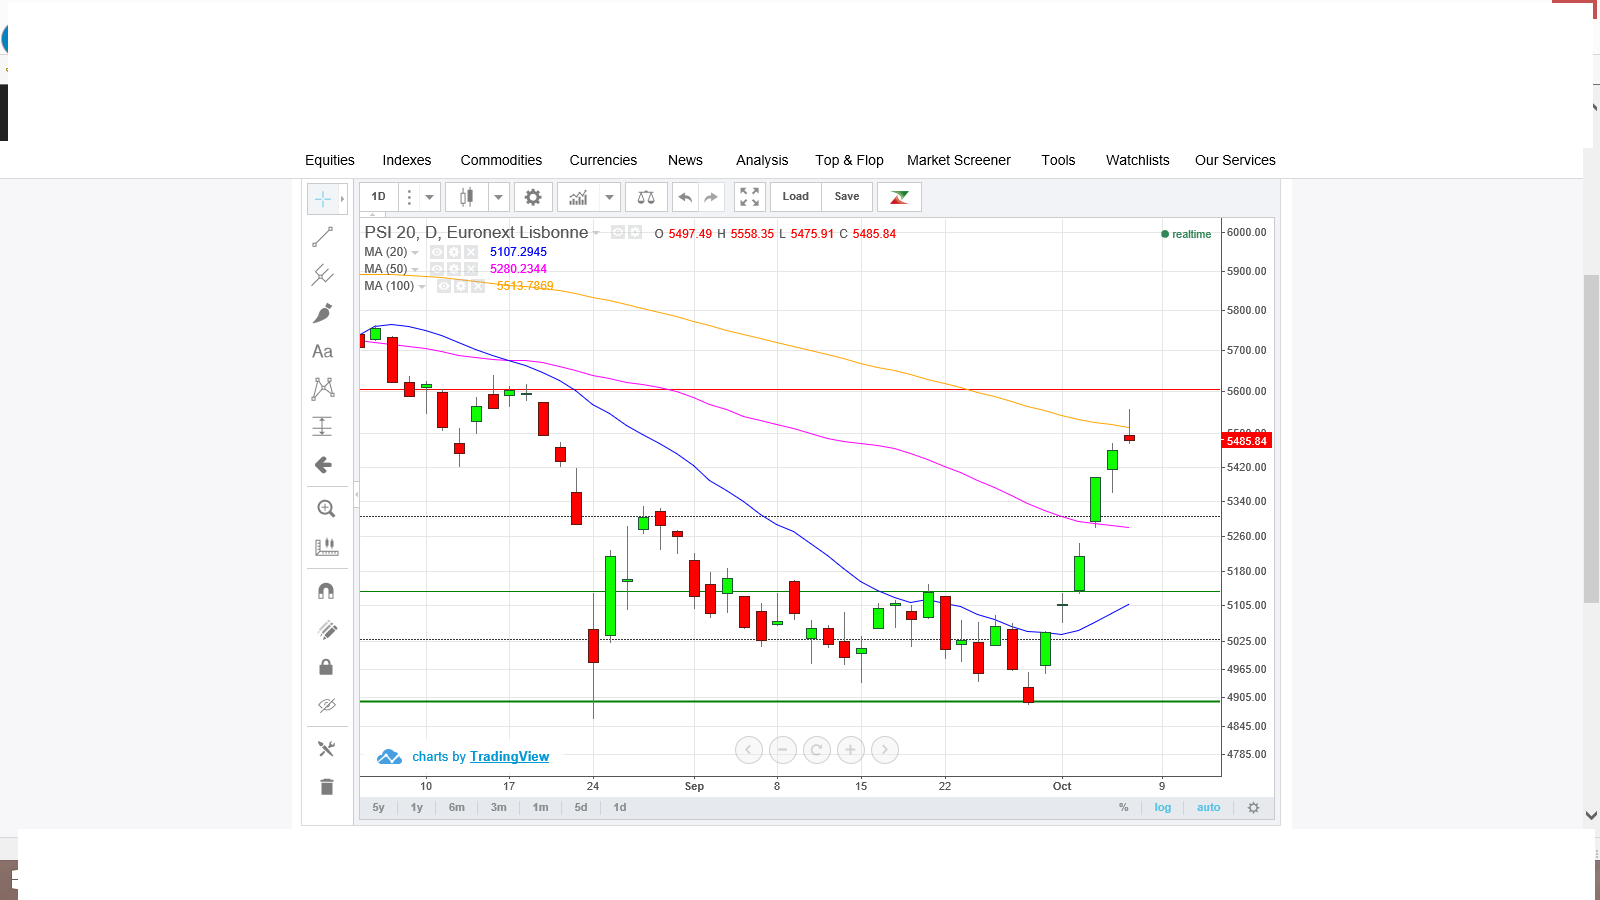Open the TradingView link
Viewport: 1600px width, 900px height.
click(509, 757)
